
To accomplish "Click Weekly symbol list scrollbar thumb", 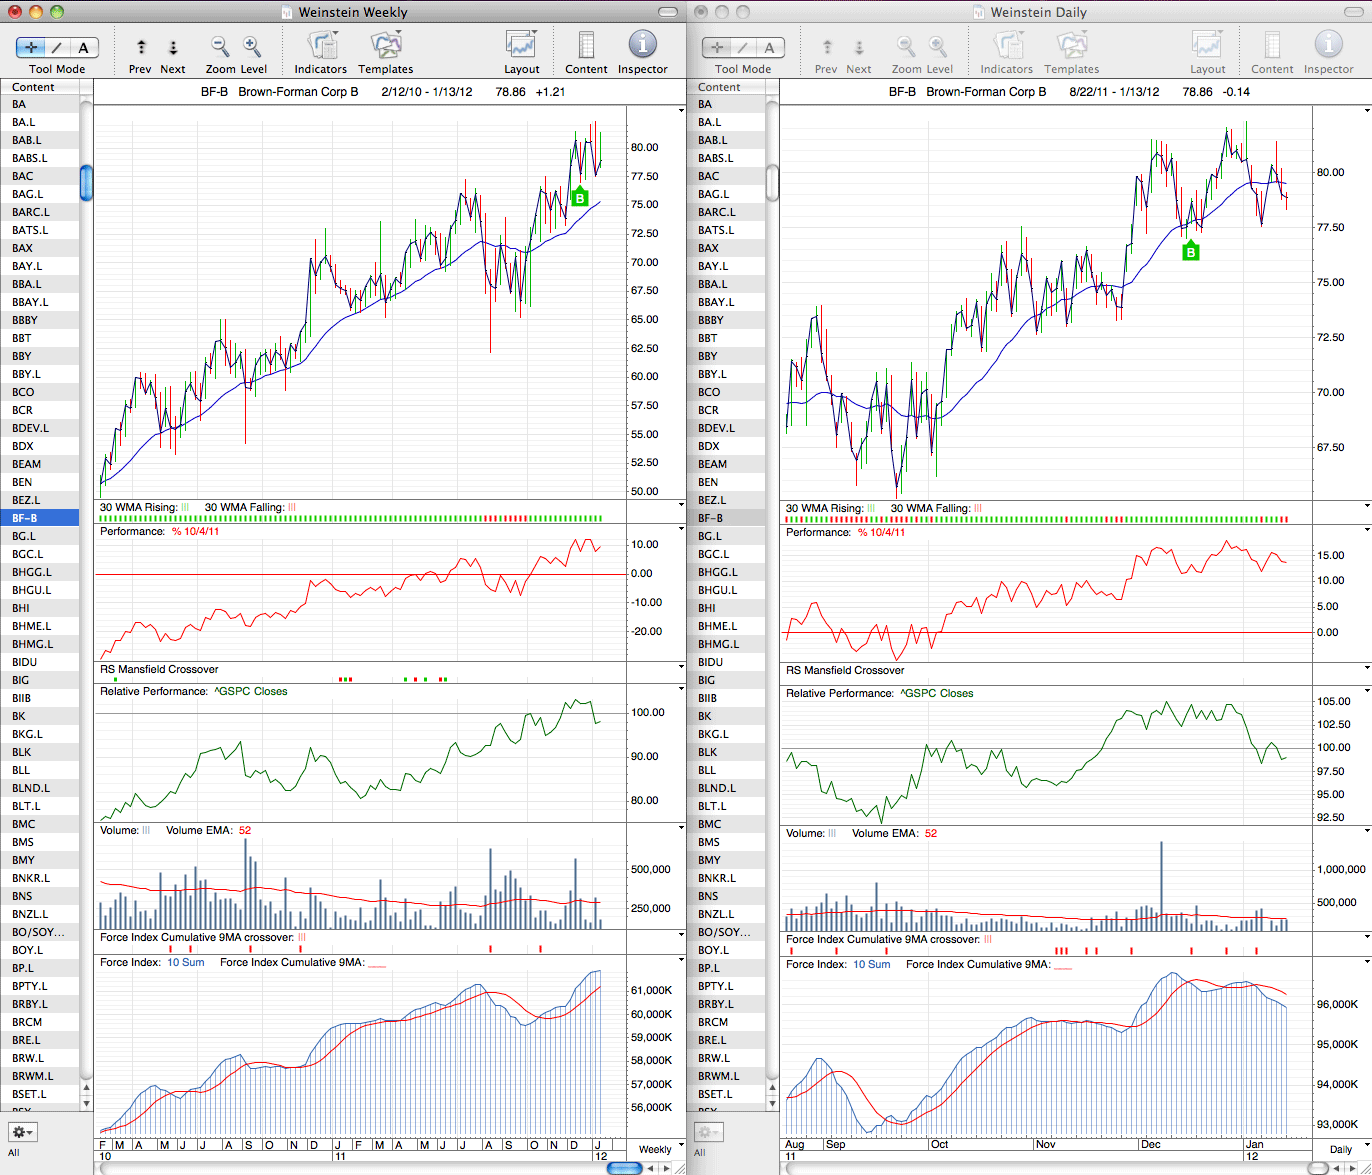I will tap(86, 183).
